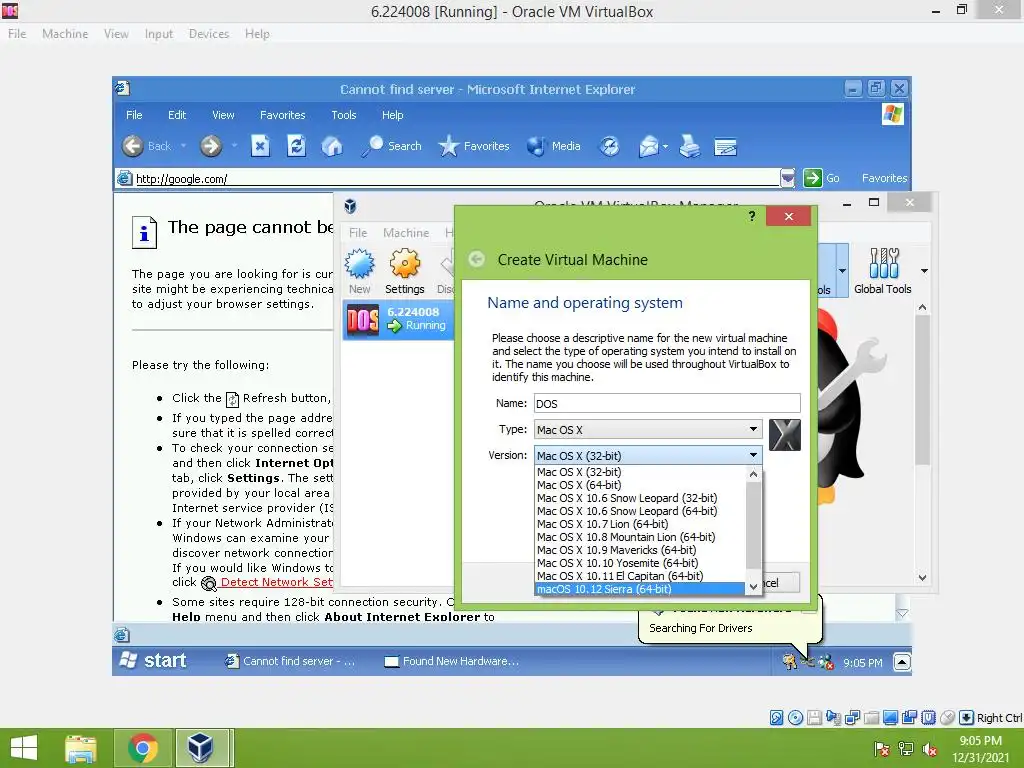This screenshot has width=1024, height=768.
Task: Open the Favorites menu in Internet Explorer
Action: pyautogui.click(x=283, y=115)
